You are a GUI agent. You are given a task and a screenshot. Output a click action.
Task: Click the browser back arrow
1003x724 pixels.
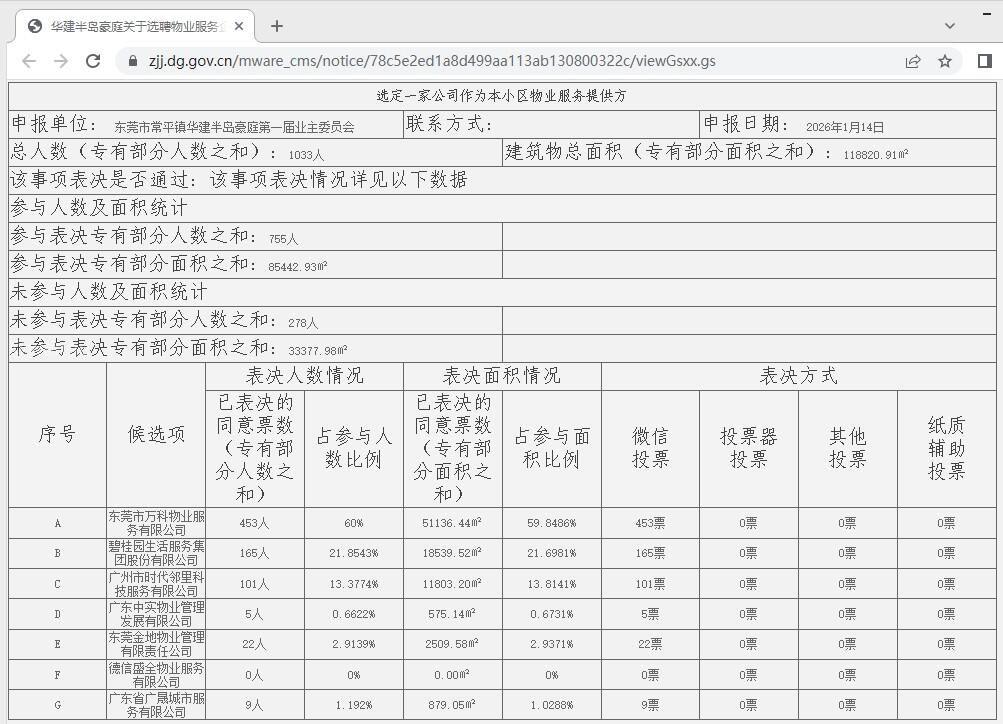pos(29,61)
